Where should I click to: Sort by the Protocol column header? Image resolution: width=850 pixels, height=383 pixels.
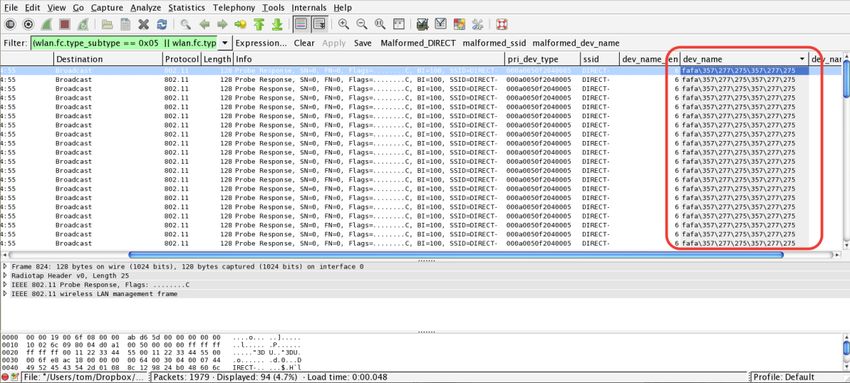coord(182,59)
